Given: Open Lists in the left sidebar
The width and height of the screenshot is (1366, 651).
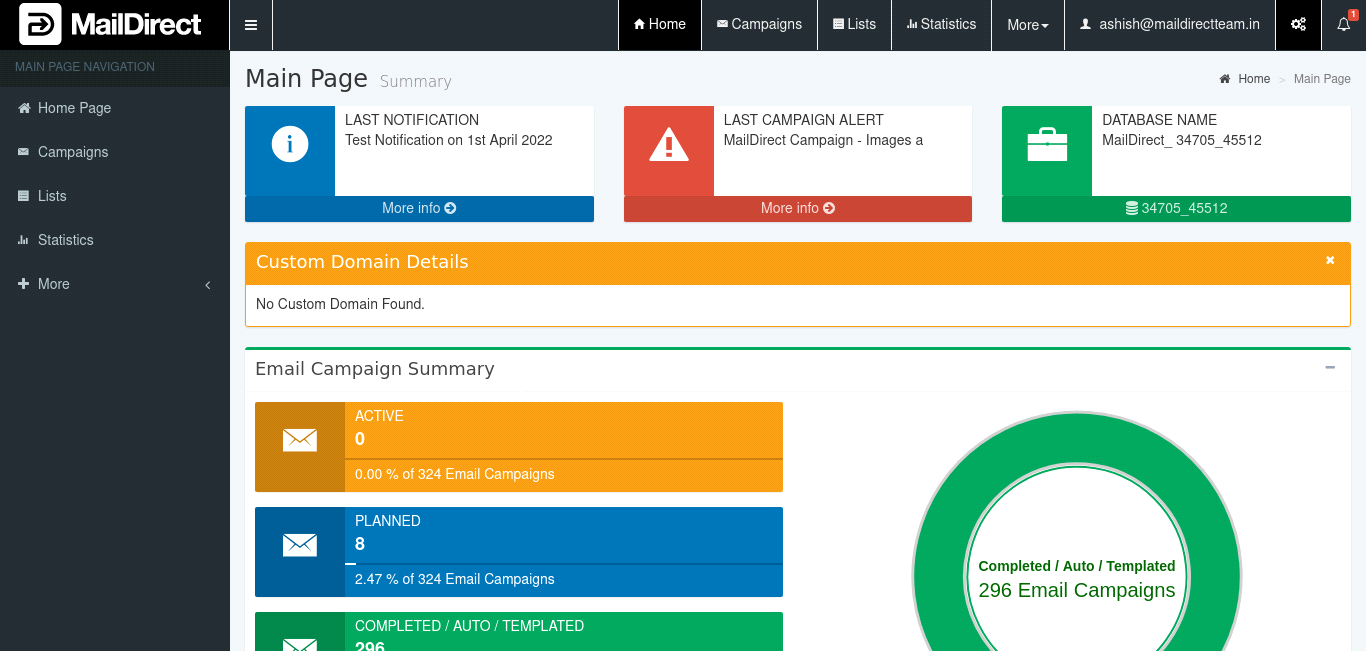Looking at the screenshot, I should point(52,196).
